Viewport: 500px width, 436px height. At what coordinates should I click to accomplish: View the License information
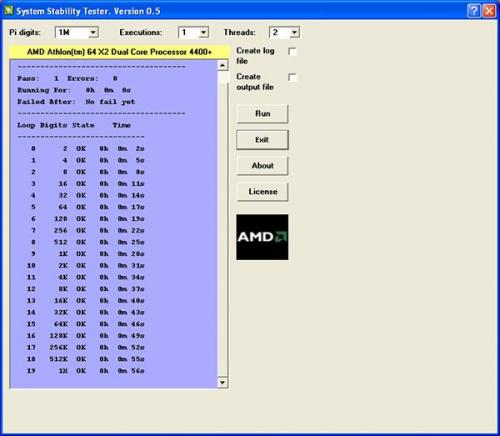(x=262, y=192)
